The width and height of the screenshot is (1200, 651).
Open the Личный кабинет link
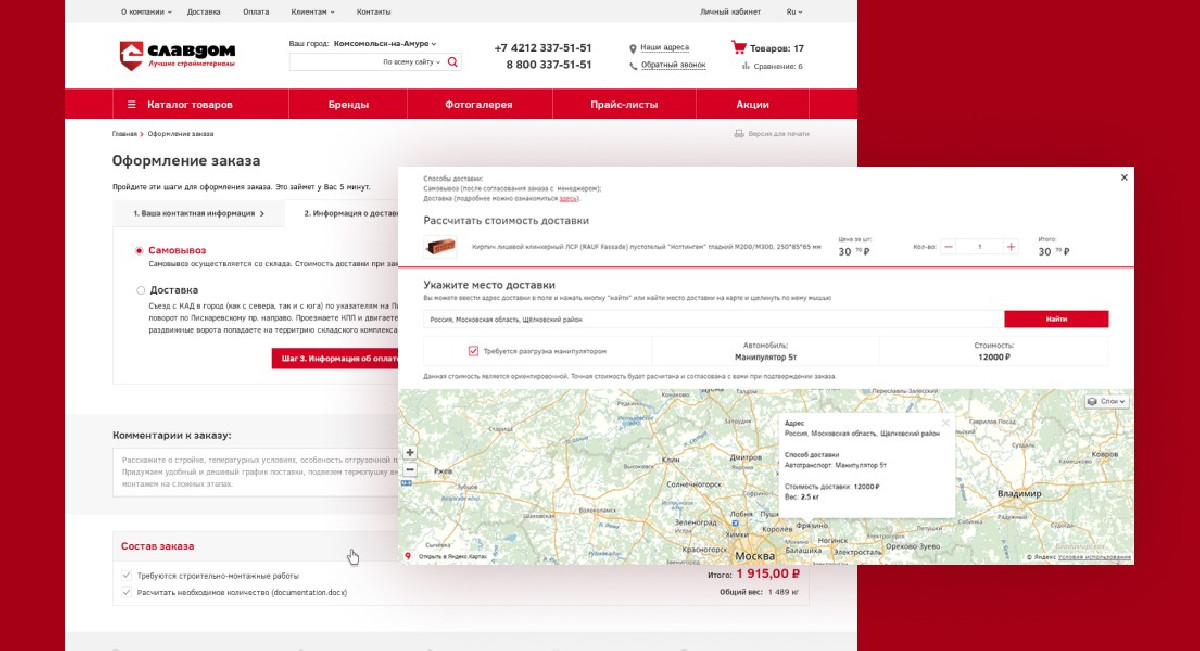[731, 12]
